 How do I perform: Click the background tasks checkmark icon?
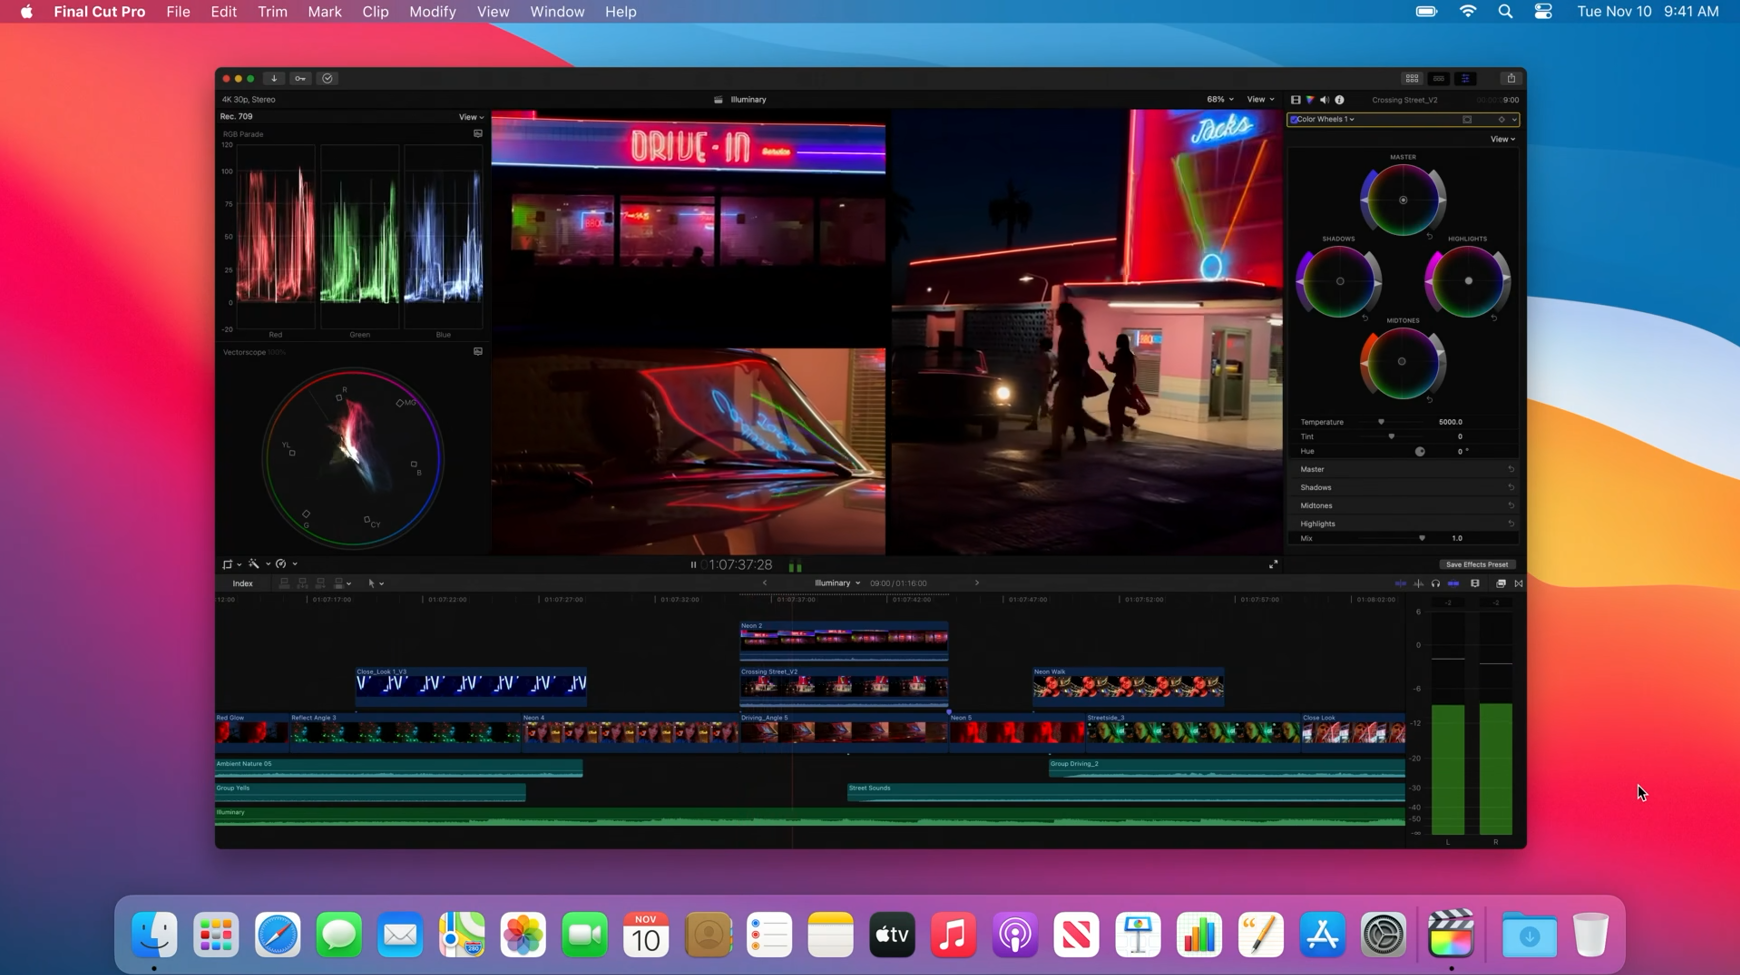pyautogui.click(x=327, y=78)
